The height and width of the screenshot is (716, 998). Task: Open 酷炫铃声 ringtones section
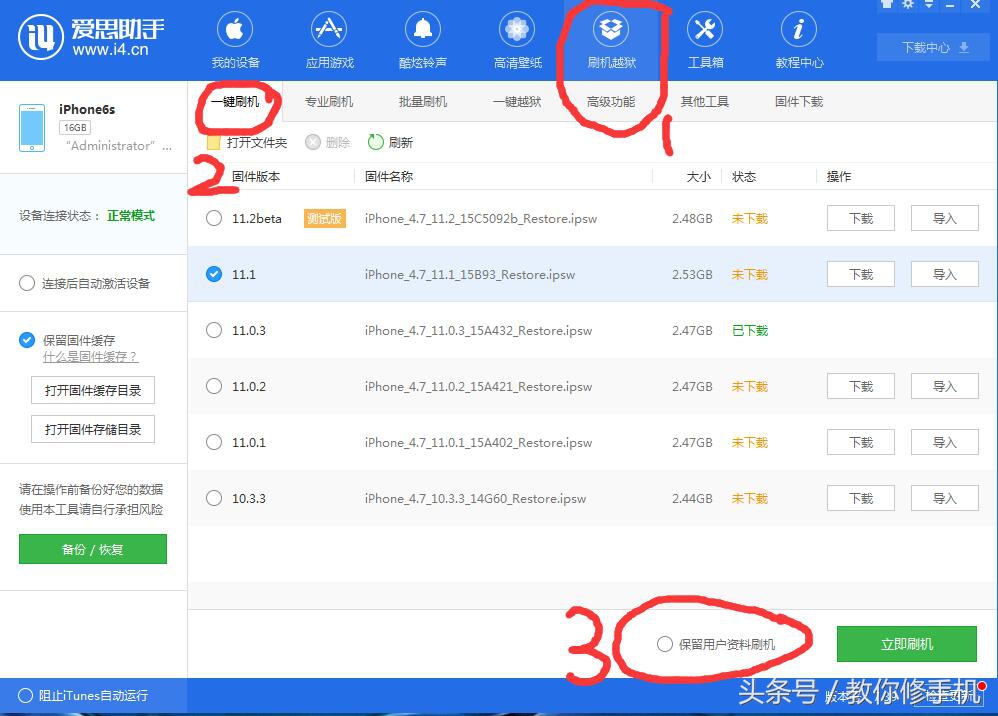tap(423, 41)
